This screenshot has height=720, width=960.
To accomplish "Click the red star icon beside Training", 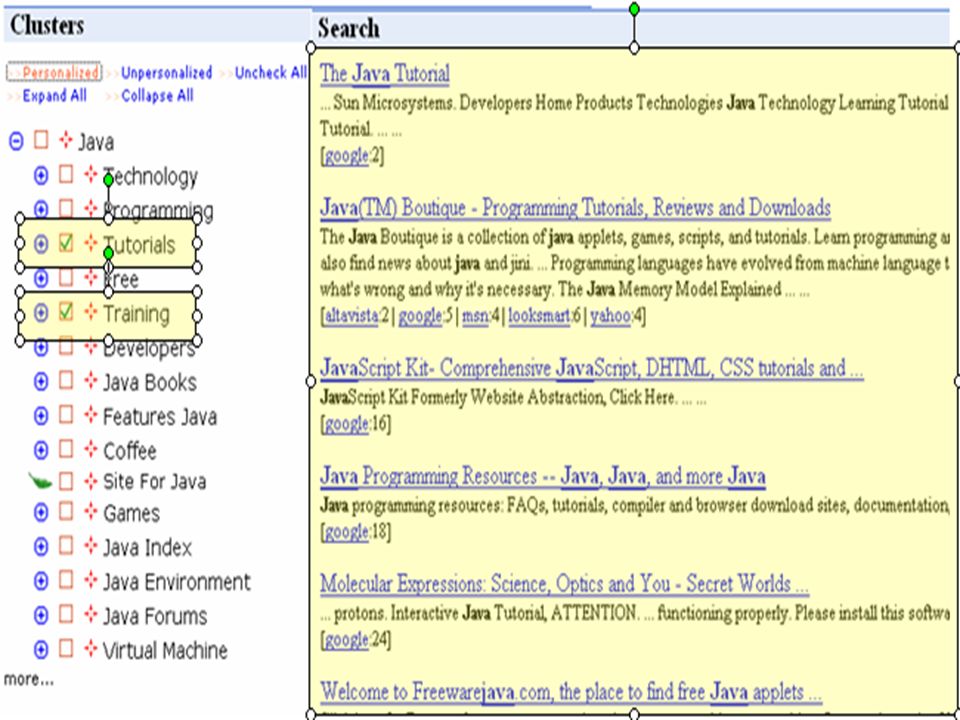I will click(x=91, y=312).
